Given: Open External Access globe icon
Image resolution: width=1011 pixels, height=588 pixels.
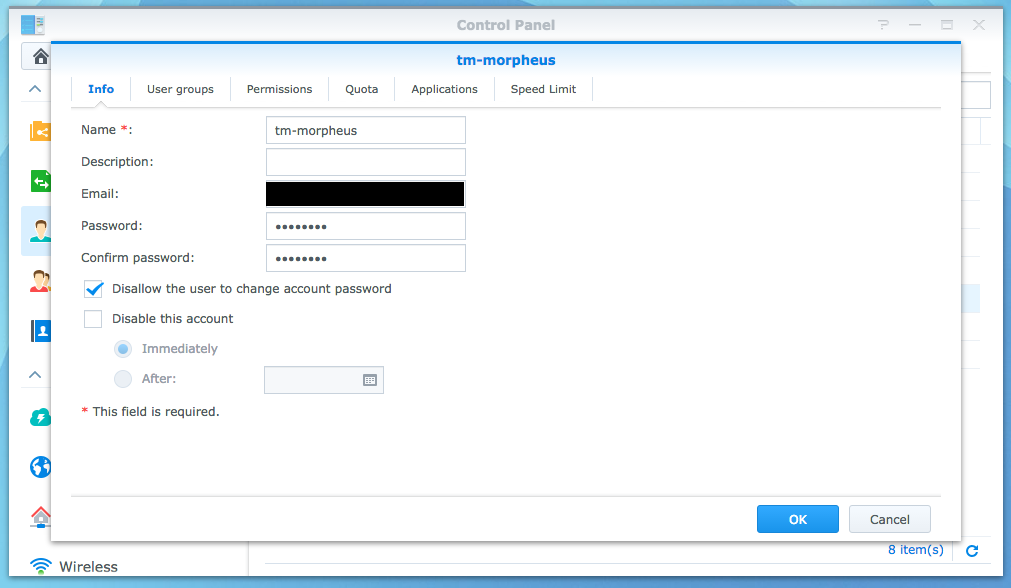Looking at the screenshot, I should 40,466.
